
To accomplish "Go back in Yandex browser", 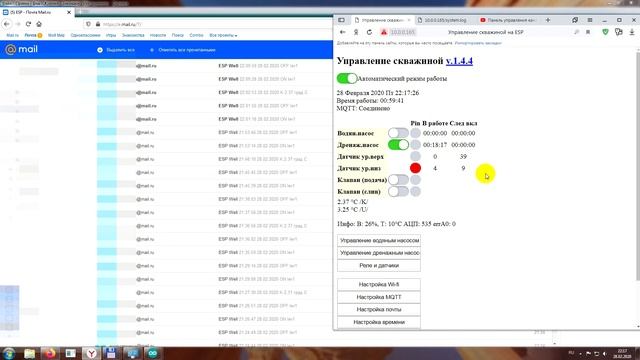I will (x=342, y=32).
